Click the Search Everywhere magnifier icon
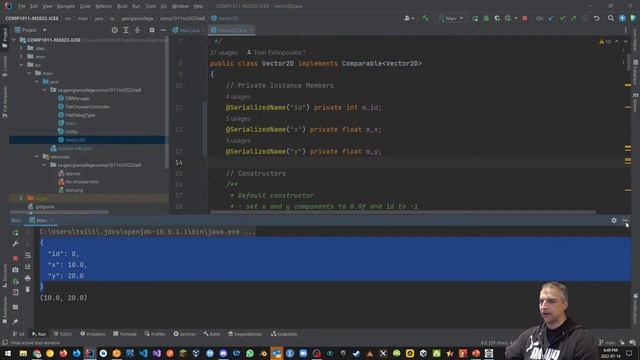 pyautogui.click(x=611, y=18)
